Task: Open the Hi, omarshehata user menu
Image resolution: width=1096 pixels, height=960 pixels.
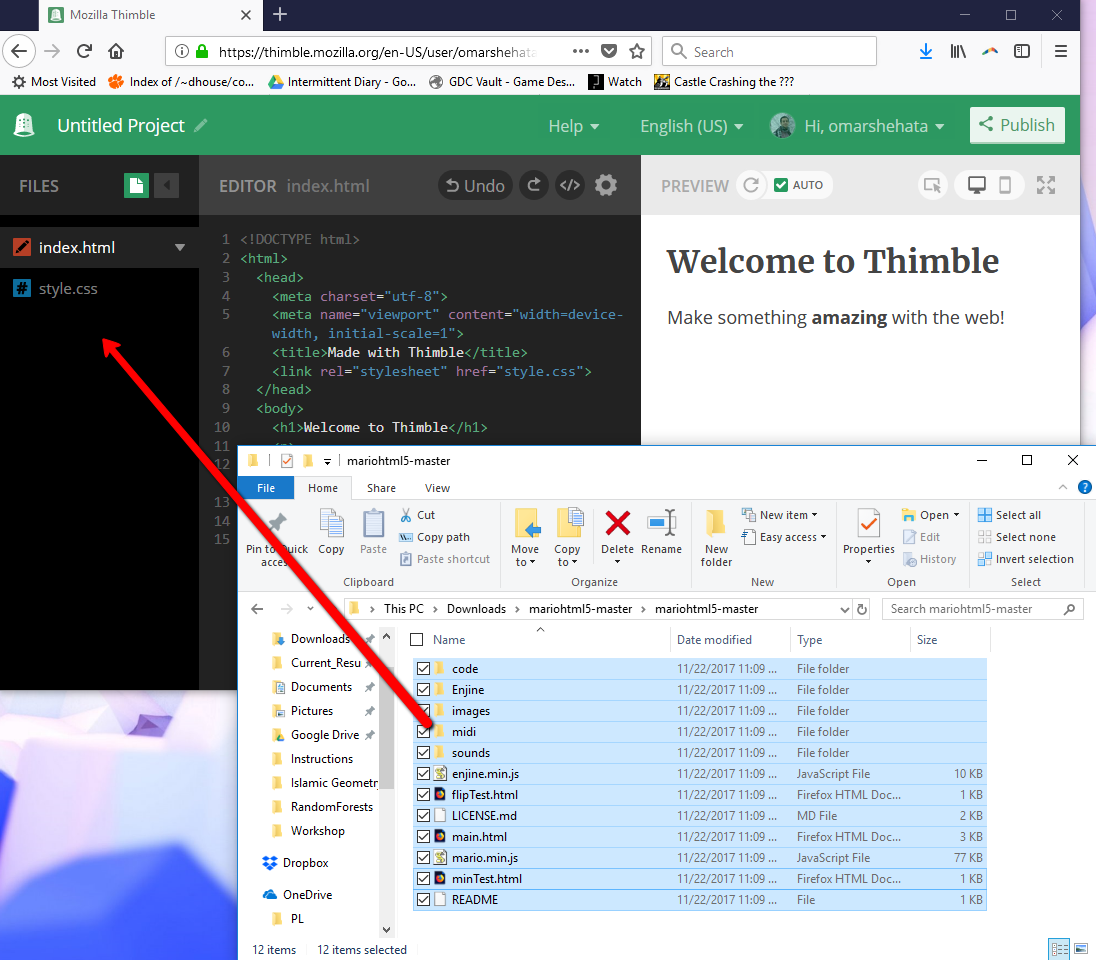Action: 858,126
